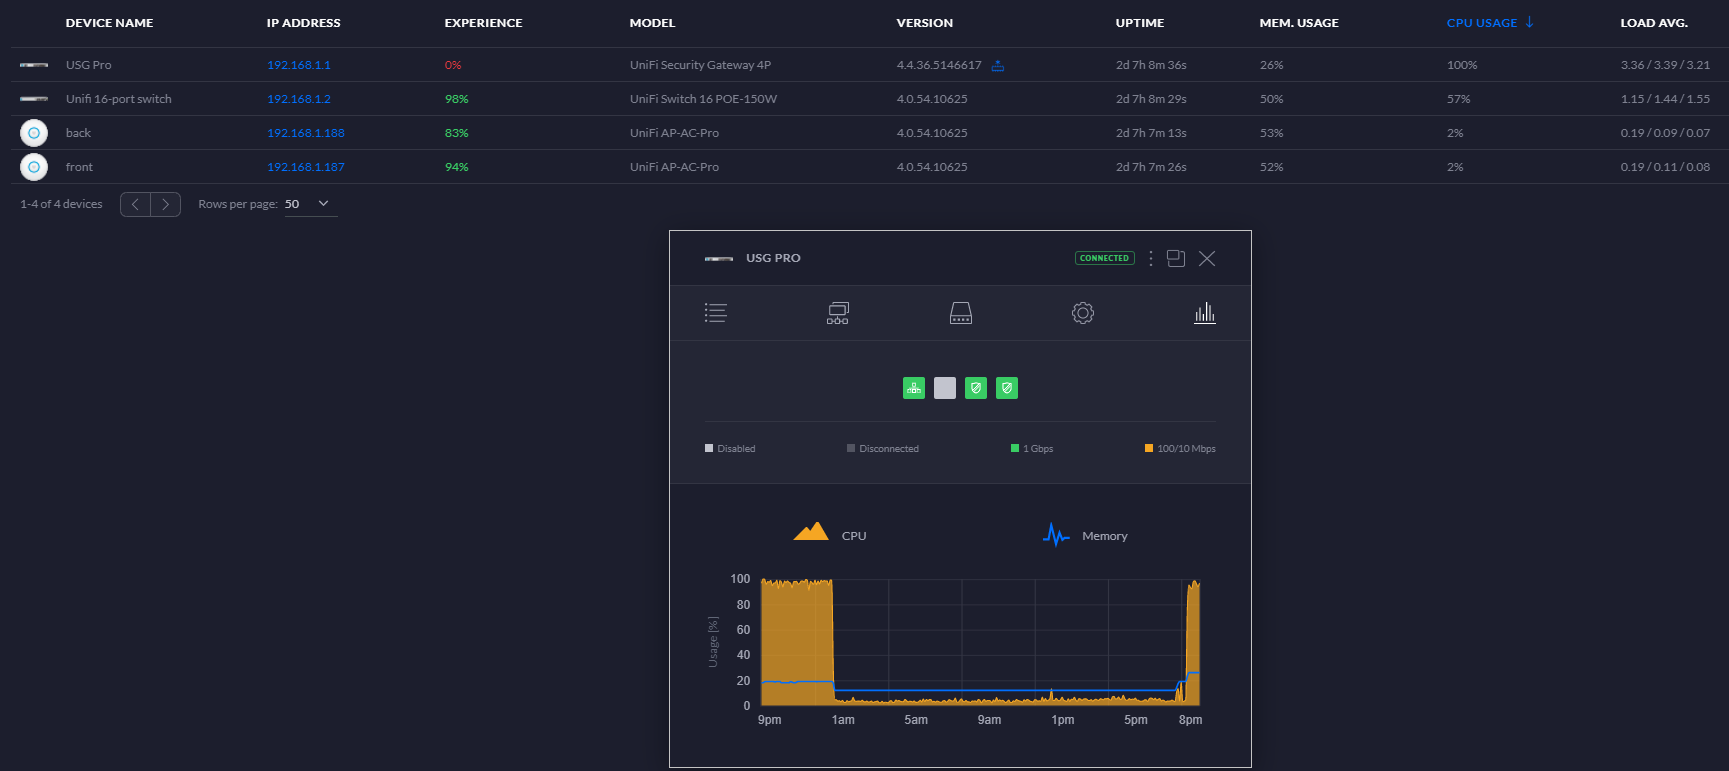Click the firmware upgrade icon for USG Pro
Screen dimensions: 1729x771
coord(998,66)
